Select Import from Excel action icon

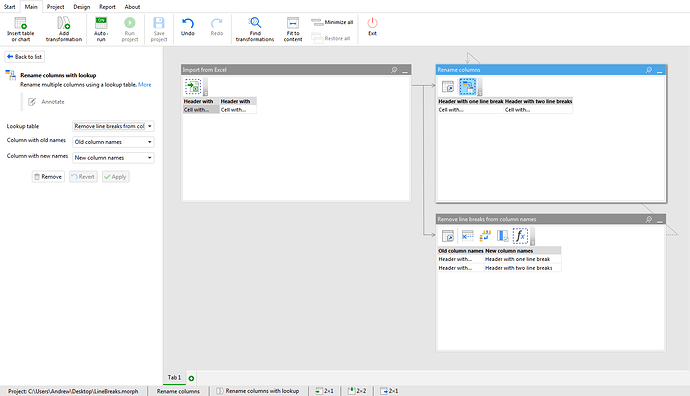click(193, 86)
